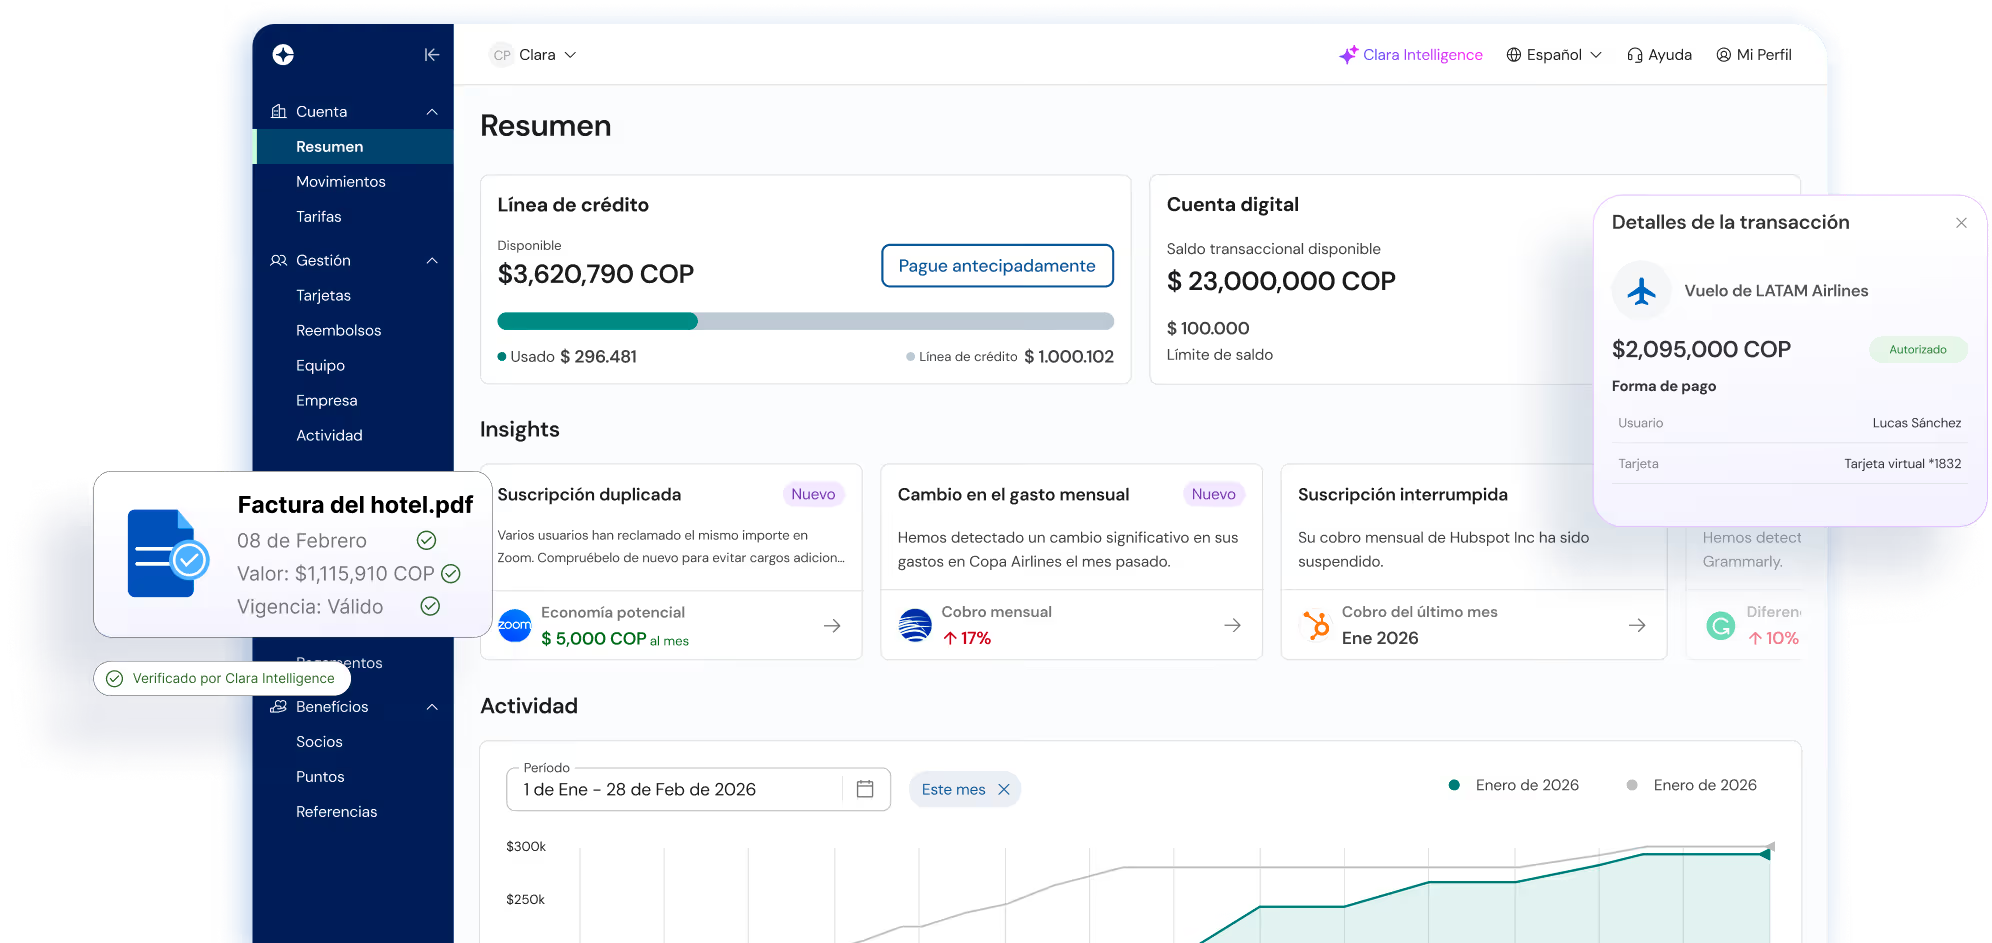Click the gray Línea de crédito legend dot
1992x943 pixels.
[910, 357]
